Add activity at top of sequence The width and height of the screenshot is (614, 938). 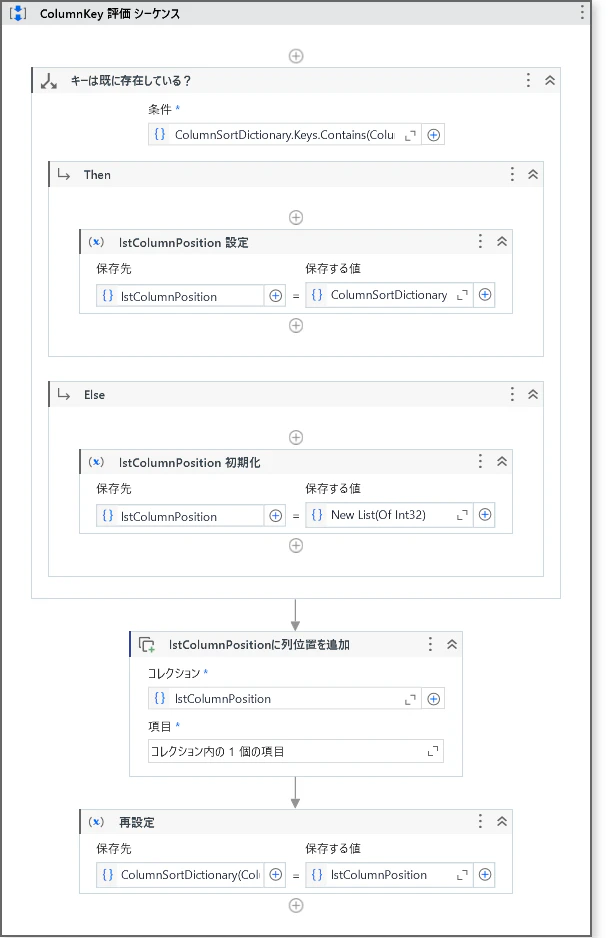[296, 56]
